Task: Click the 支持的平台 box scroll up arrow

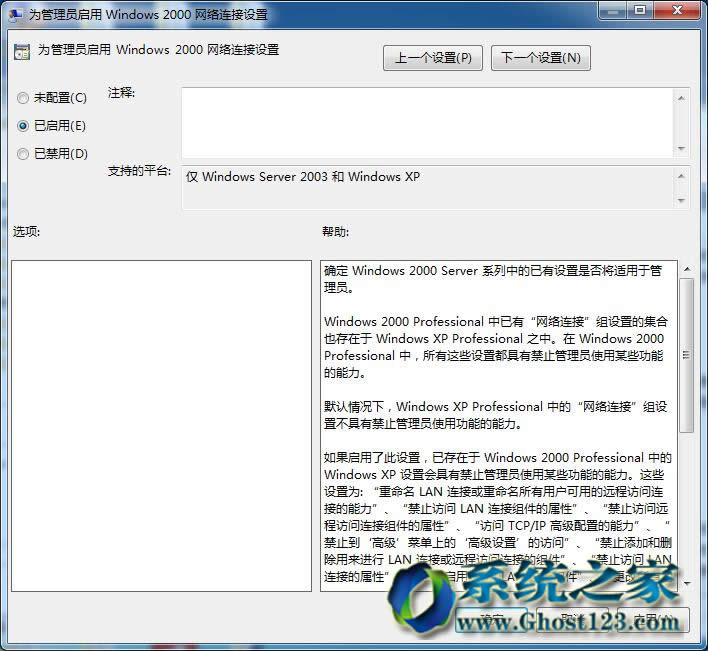Action: point(681,176)
